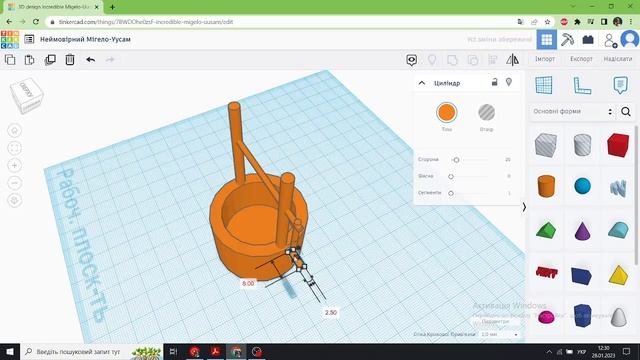Image resolution: width=640 pixels, height=360 pixels.
Task: Fit all in view button
Action: pyautogui.click(x=15, y=148)
